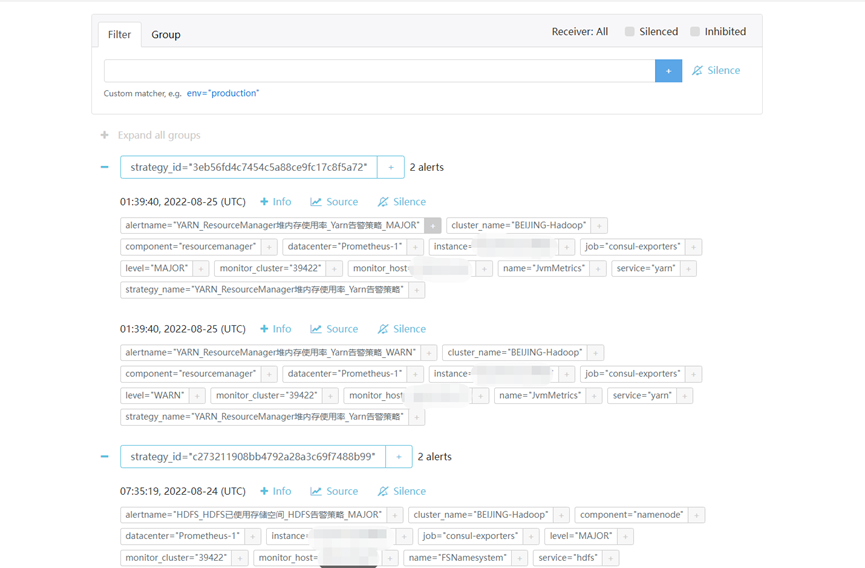865x568 pixels.
Task: Click plus next to datacenter in HDFS alert
Action: [x=253, y=537]
